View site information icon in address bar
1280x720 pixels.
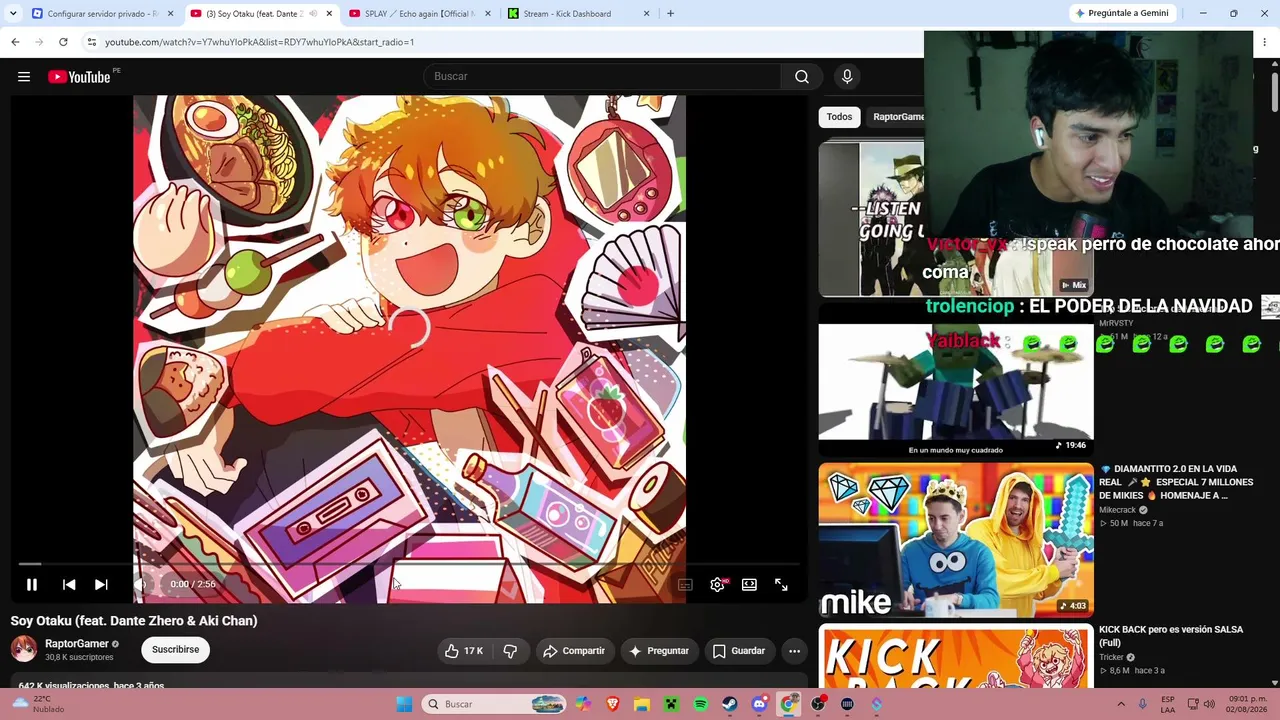[92, 42]
